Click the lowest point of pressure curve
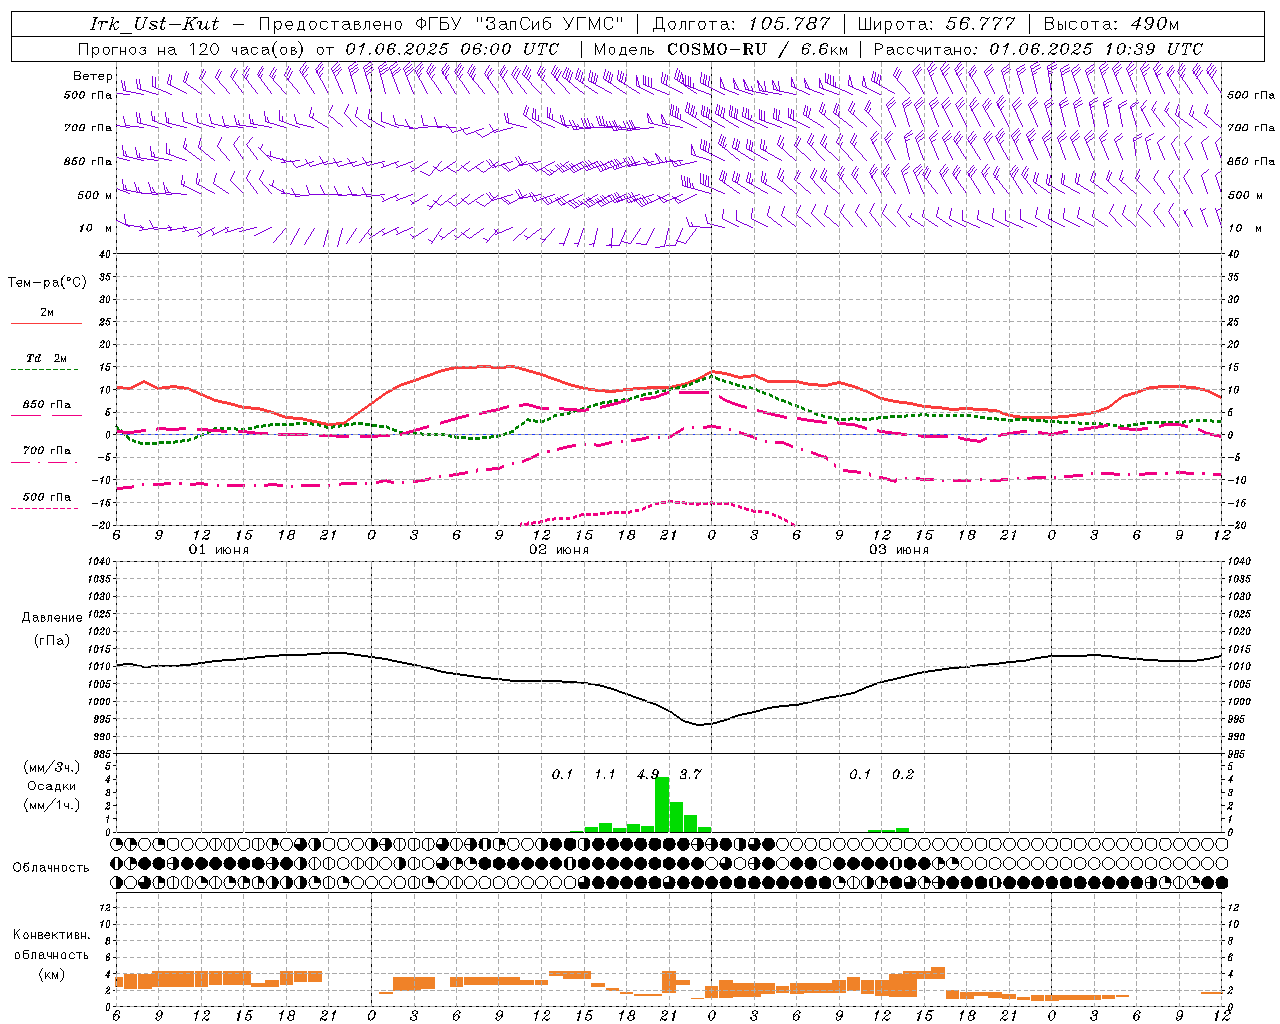The image size is (1280, 1024). tap(700, 725)
